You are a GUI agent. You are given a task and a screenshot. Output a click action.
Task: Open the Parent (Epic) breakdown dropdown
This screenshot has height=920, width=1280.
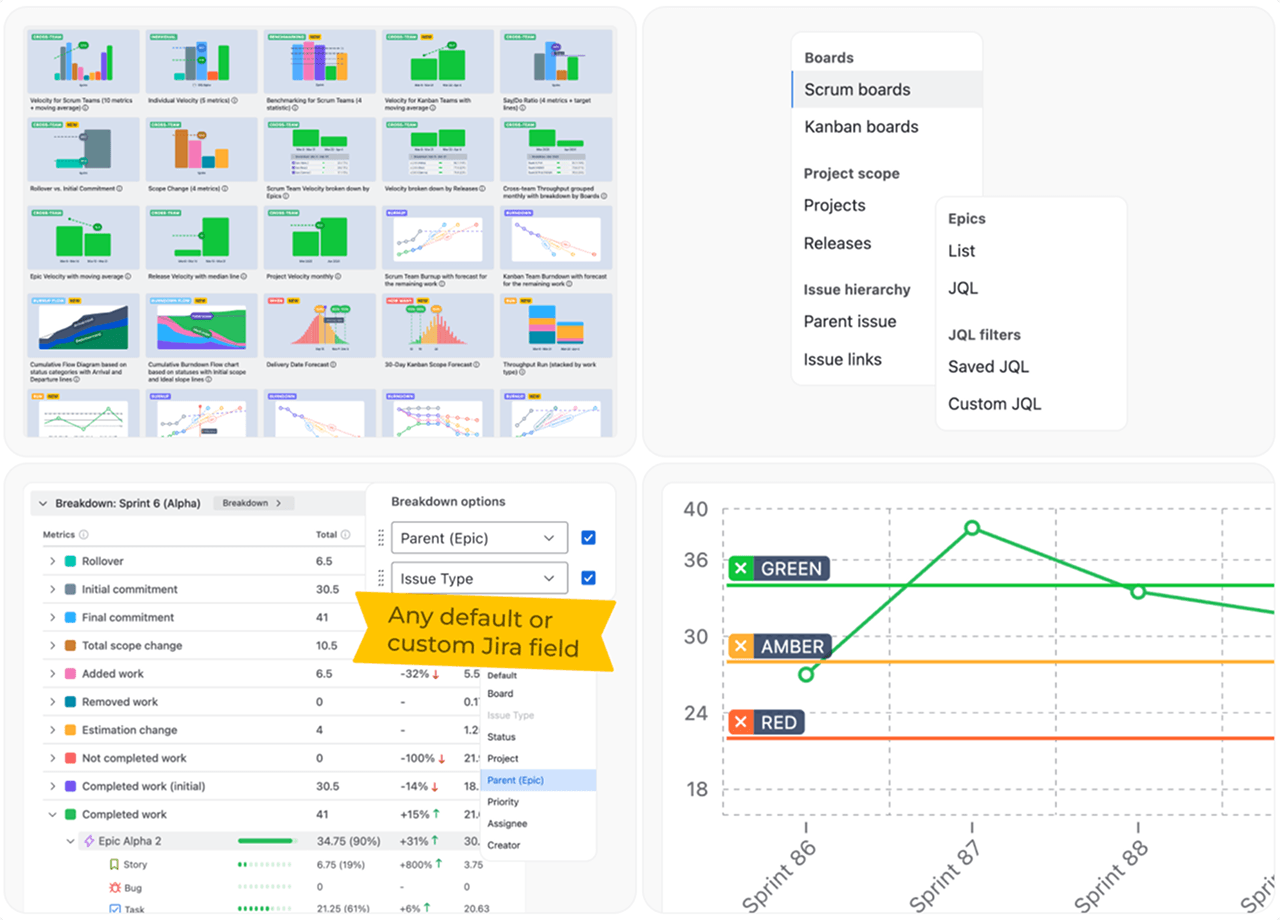click(x=479, y=538)
